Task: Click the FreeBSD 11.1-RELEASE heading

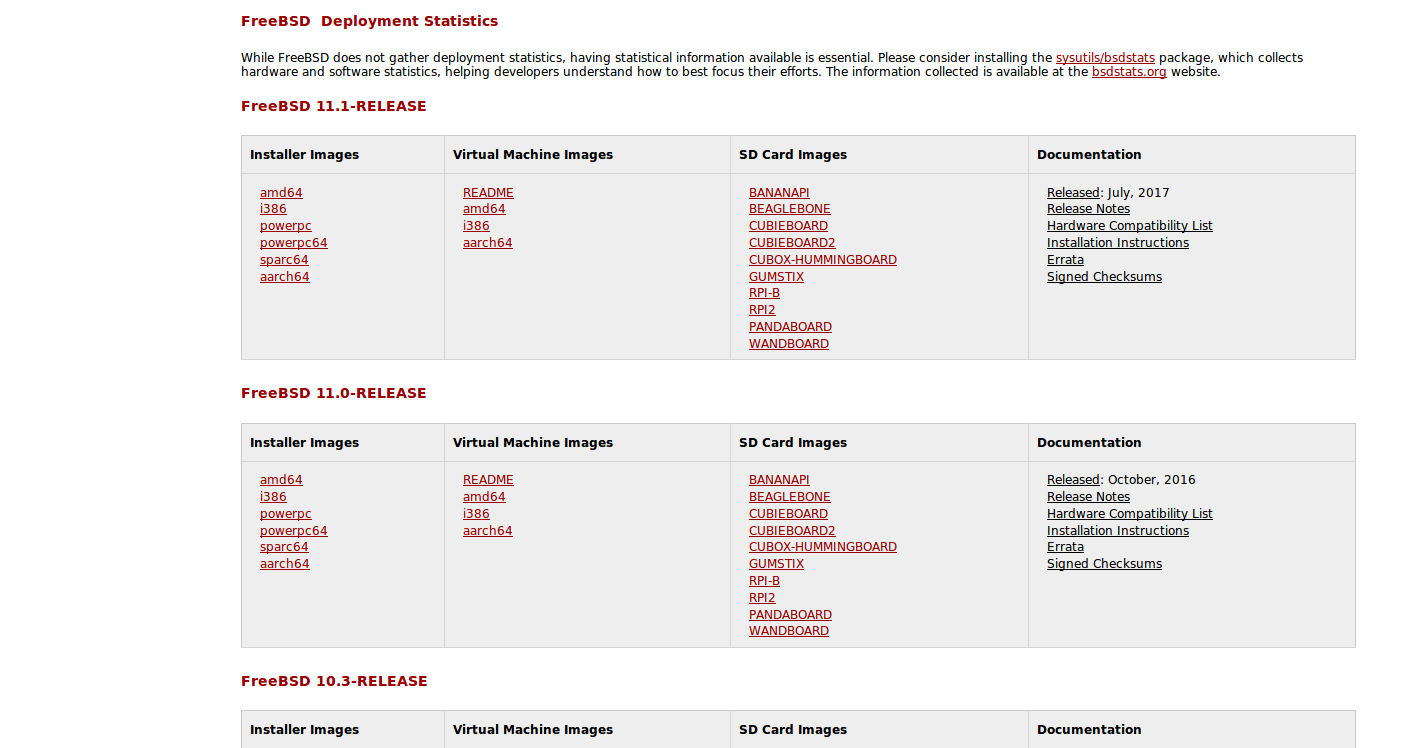Action: (334, 106)
